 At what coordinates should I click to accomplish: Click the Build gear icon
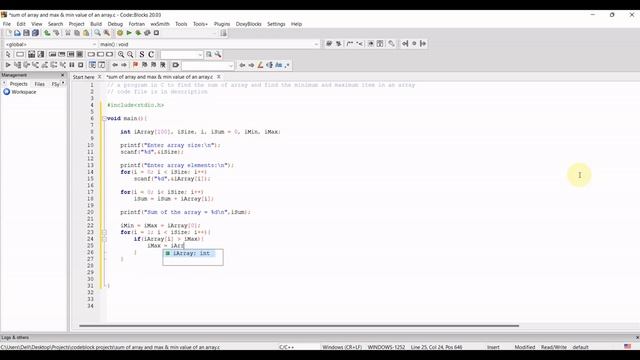(x=120, y=33)
